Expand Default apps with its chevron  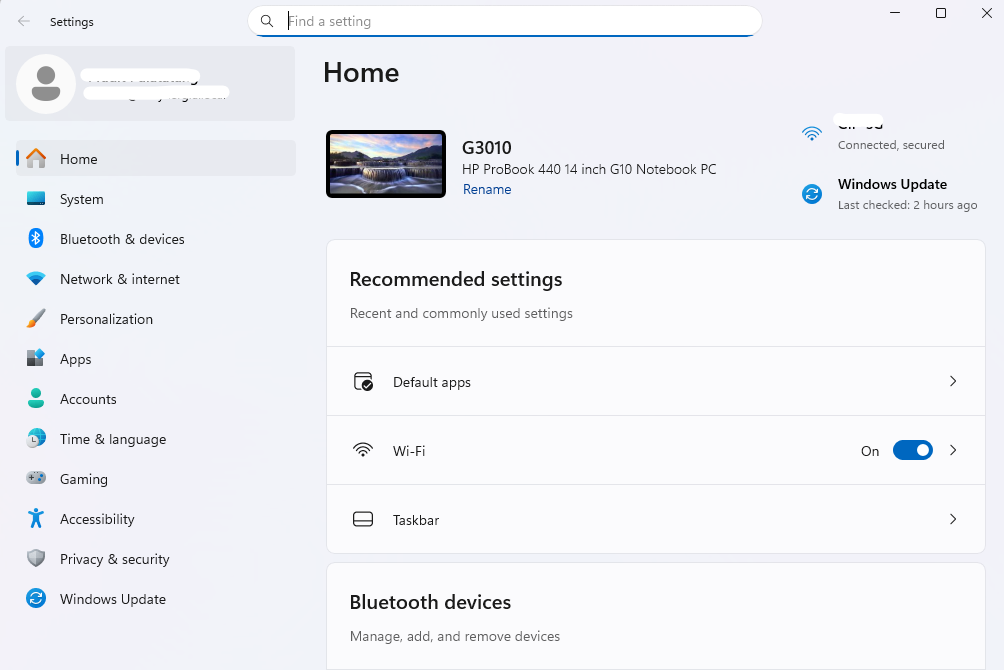click(953, 382)
